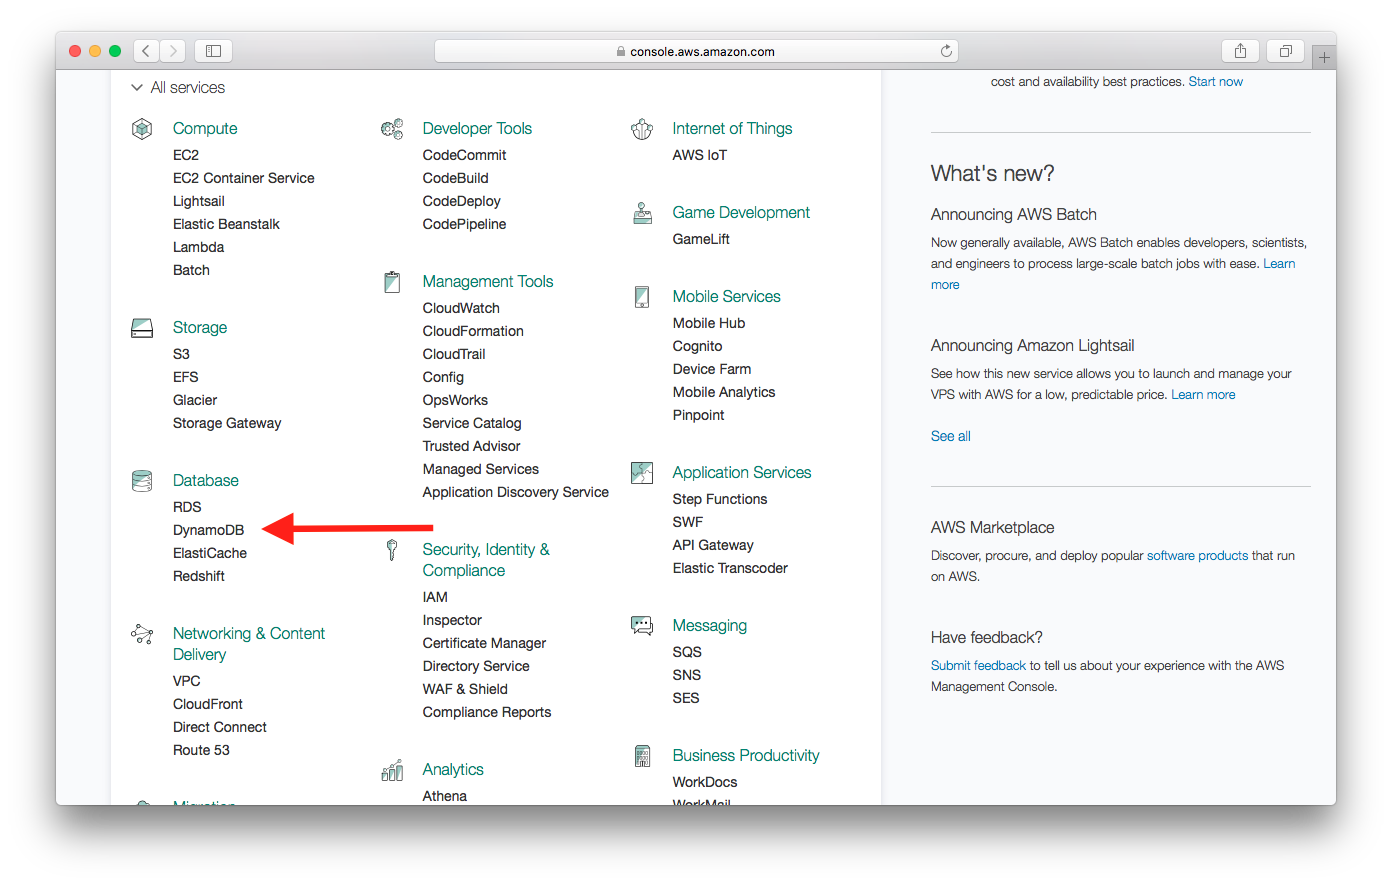The height and width of the screenshot is (885, 1392).
Task: Click the address bar showing console.aws.amazon.com
Action: [x=696, y=51]
